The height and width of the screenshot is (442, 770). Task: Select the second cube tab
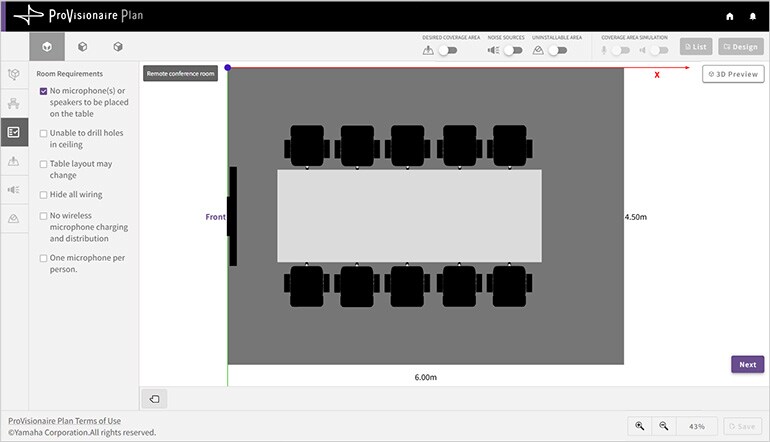click(82, 47)
